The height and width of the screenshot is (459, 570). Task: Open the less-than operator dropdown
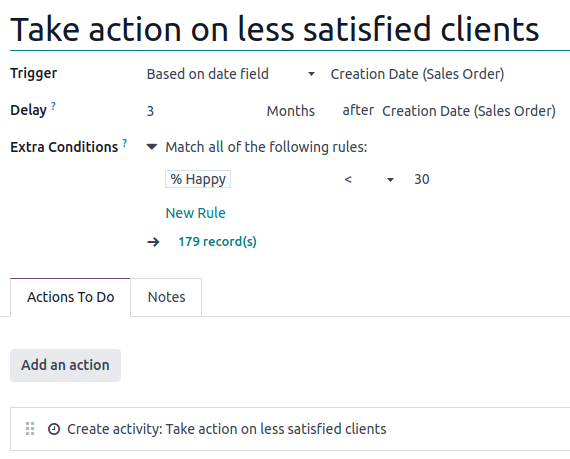click(369, 179)
